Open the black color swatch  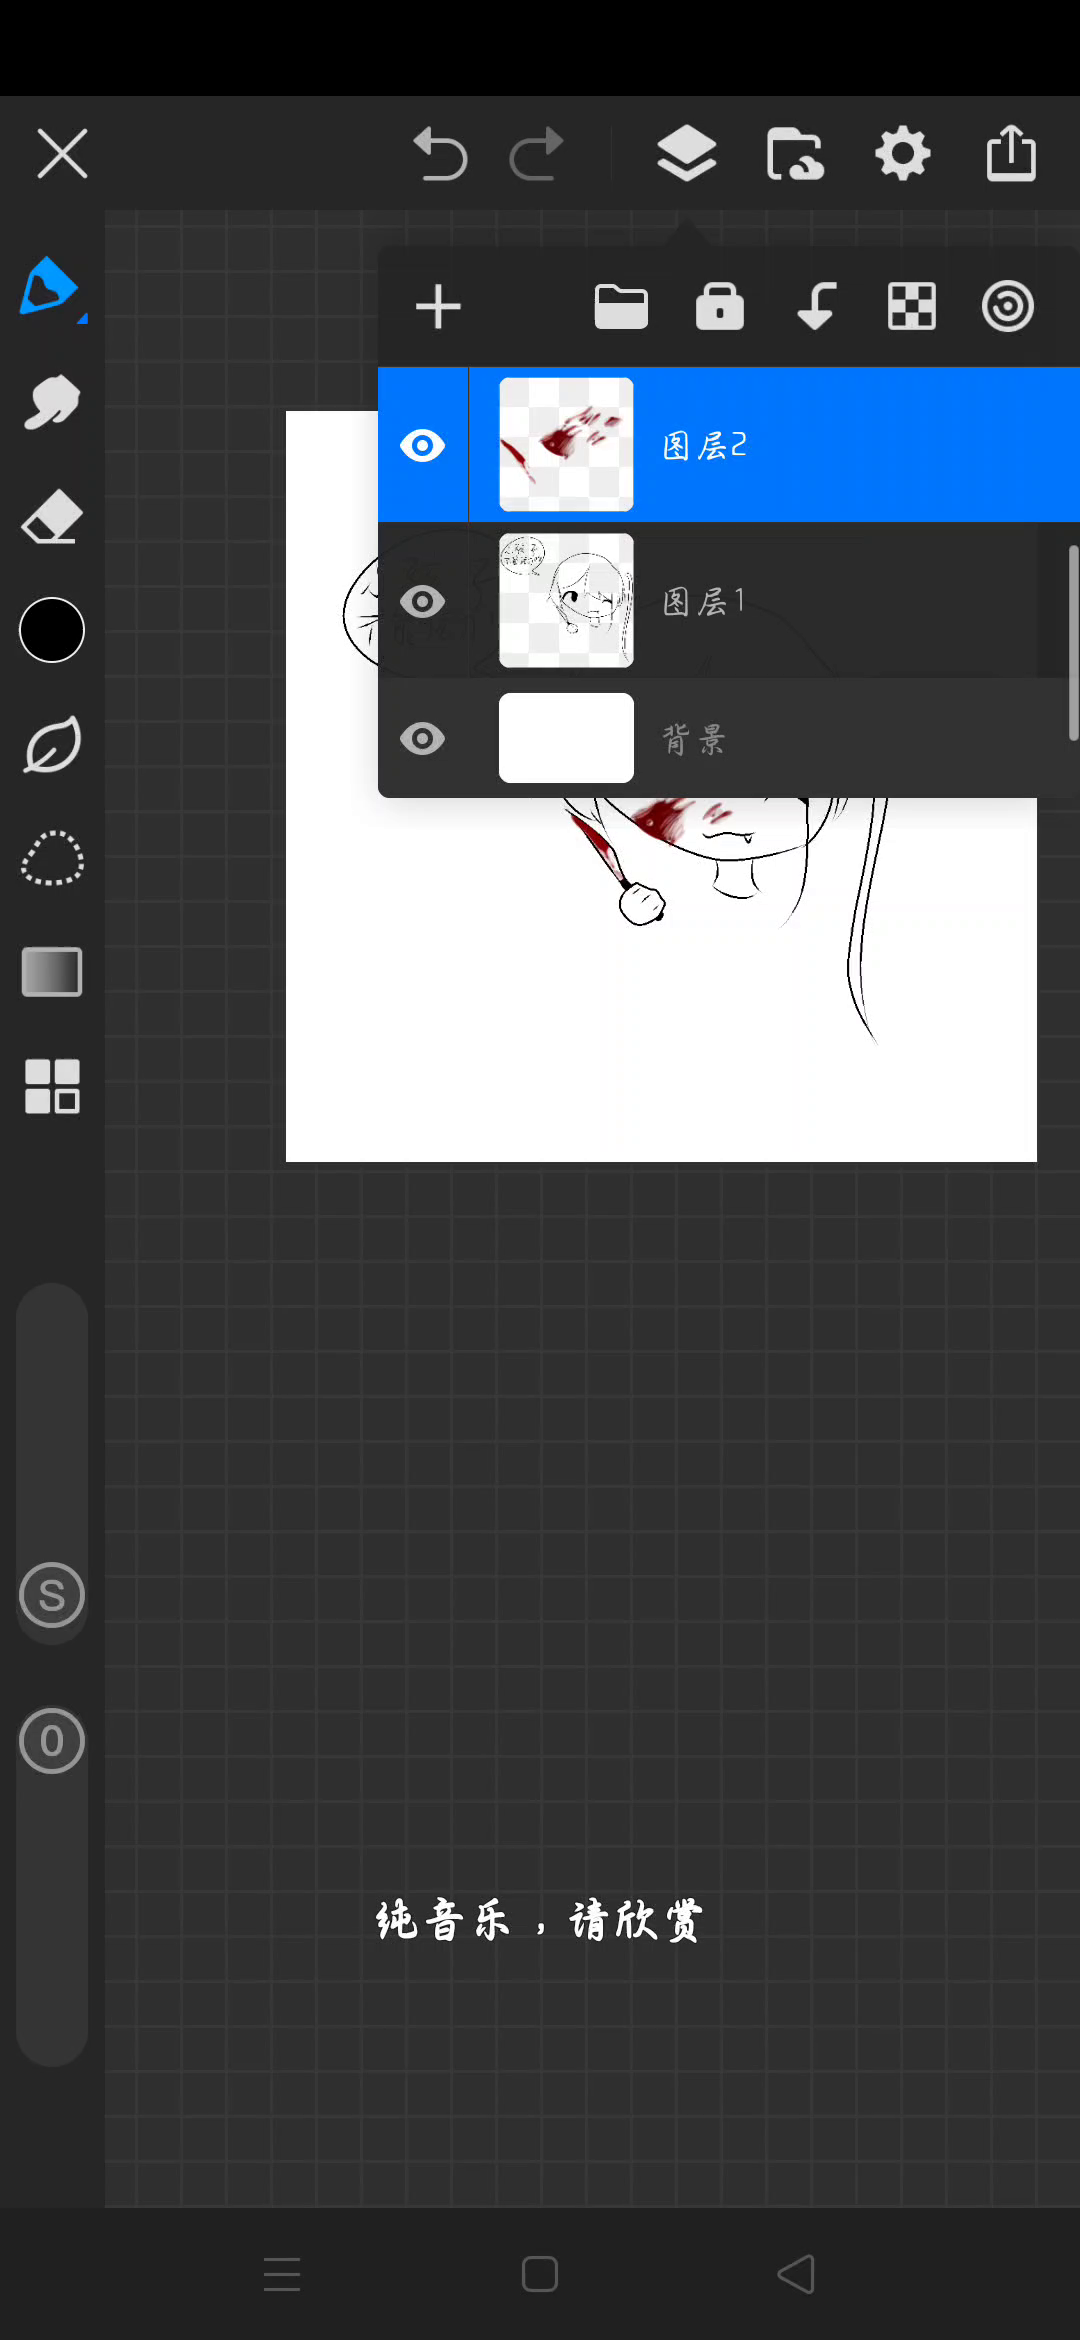[x=52, y=630]
